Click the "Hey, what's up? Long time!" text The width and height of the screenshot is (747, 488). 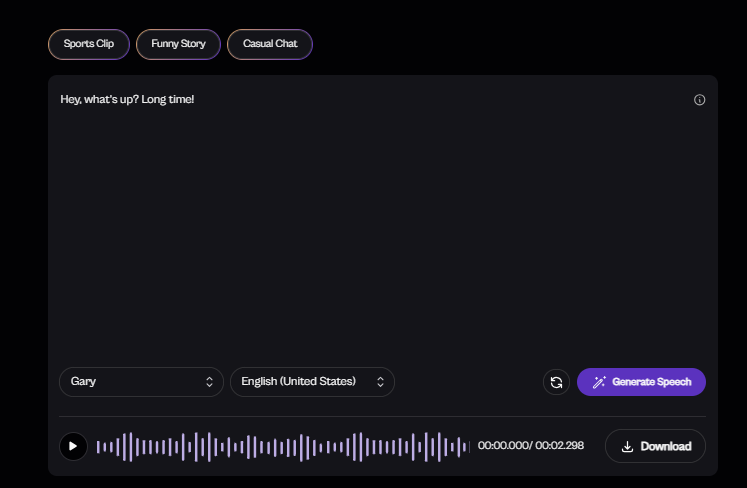[127, 100]
